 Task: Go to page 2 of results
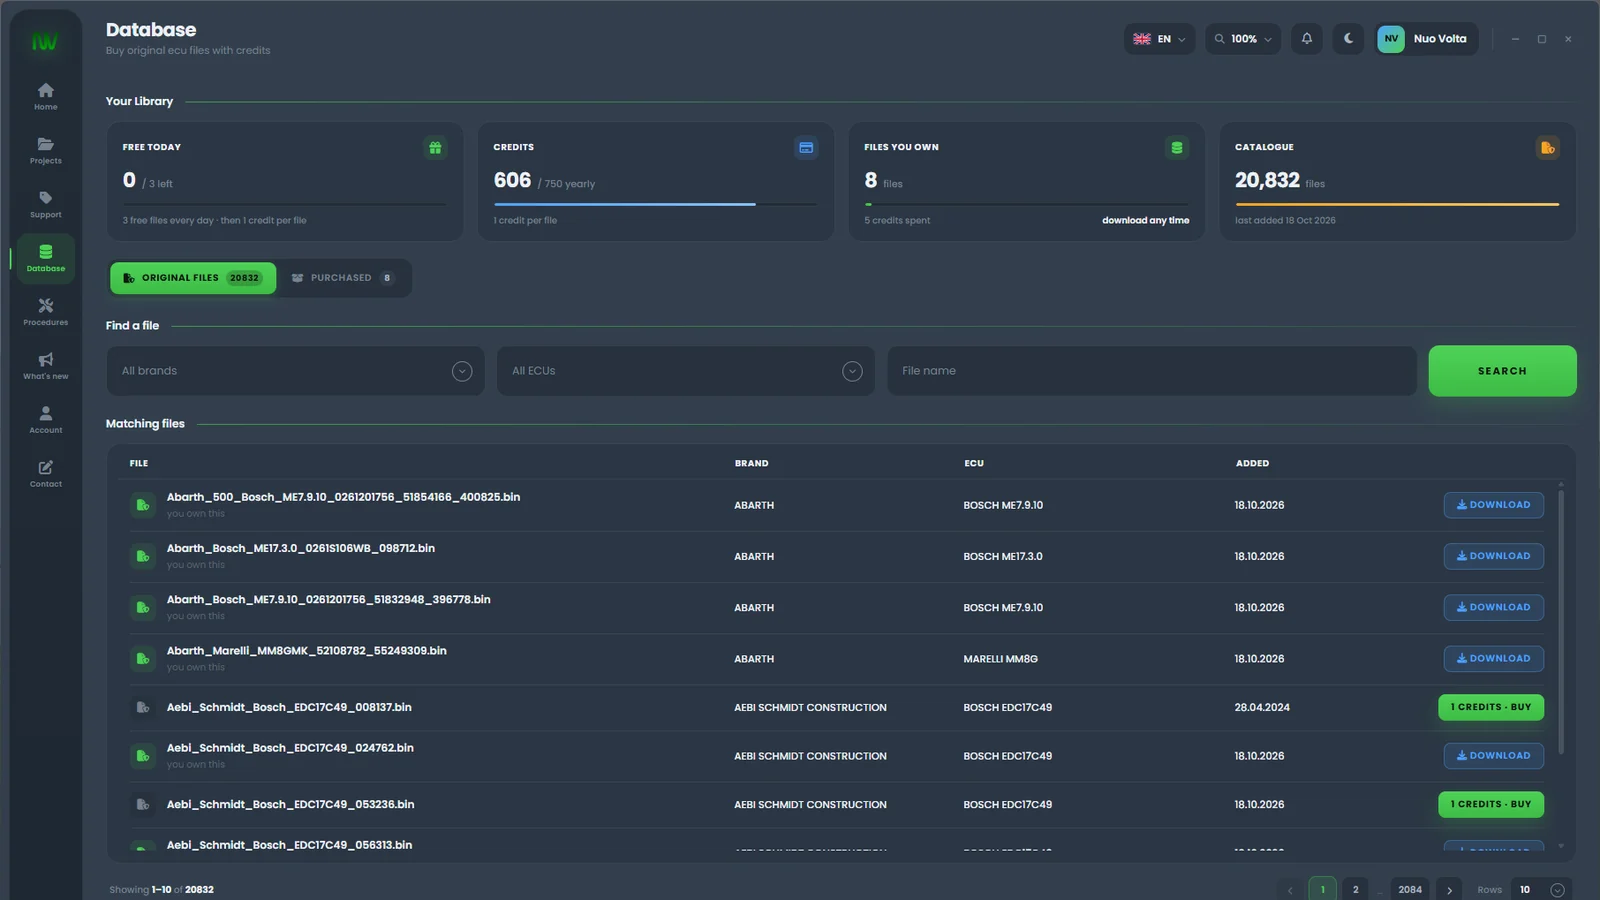[x=1356, y=890]
